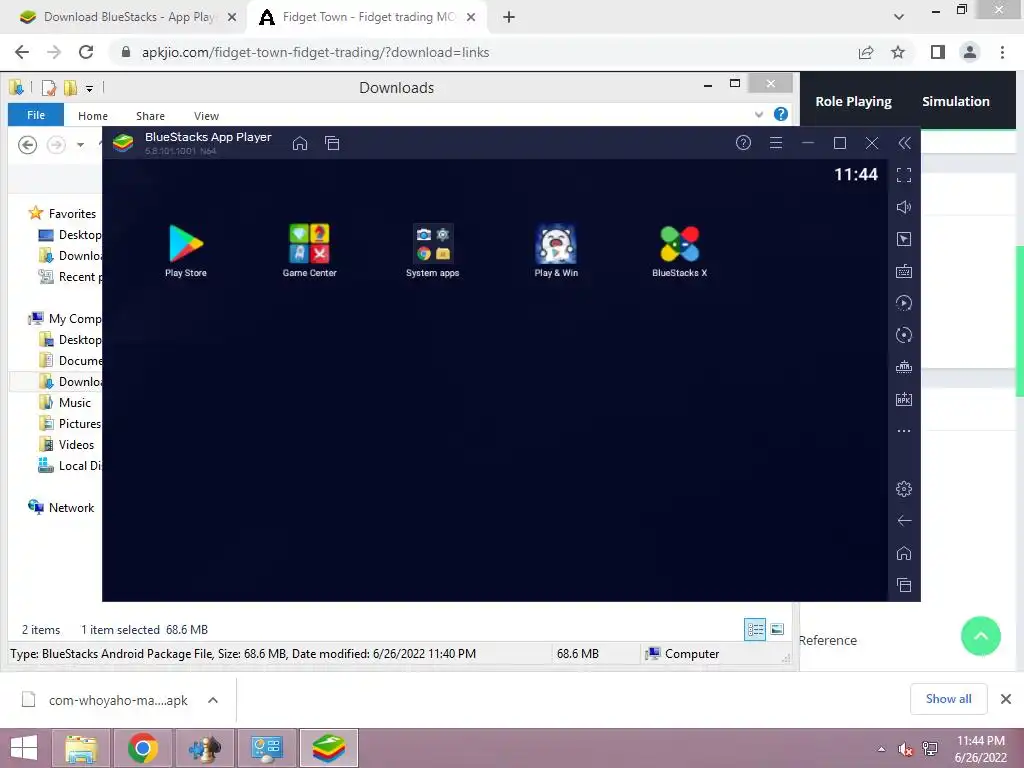This screenshot has width=1024, height=768.
Task: Open the Role Playing category link
Action: click(x=854, y=101)
